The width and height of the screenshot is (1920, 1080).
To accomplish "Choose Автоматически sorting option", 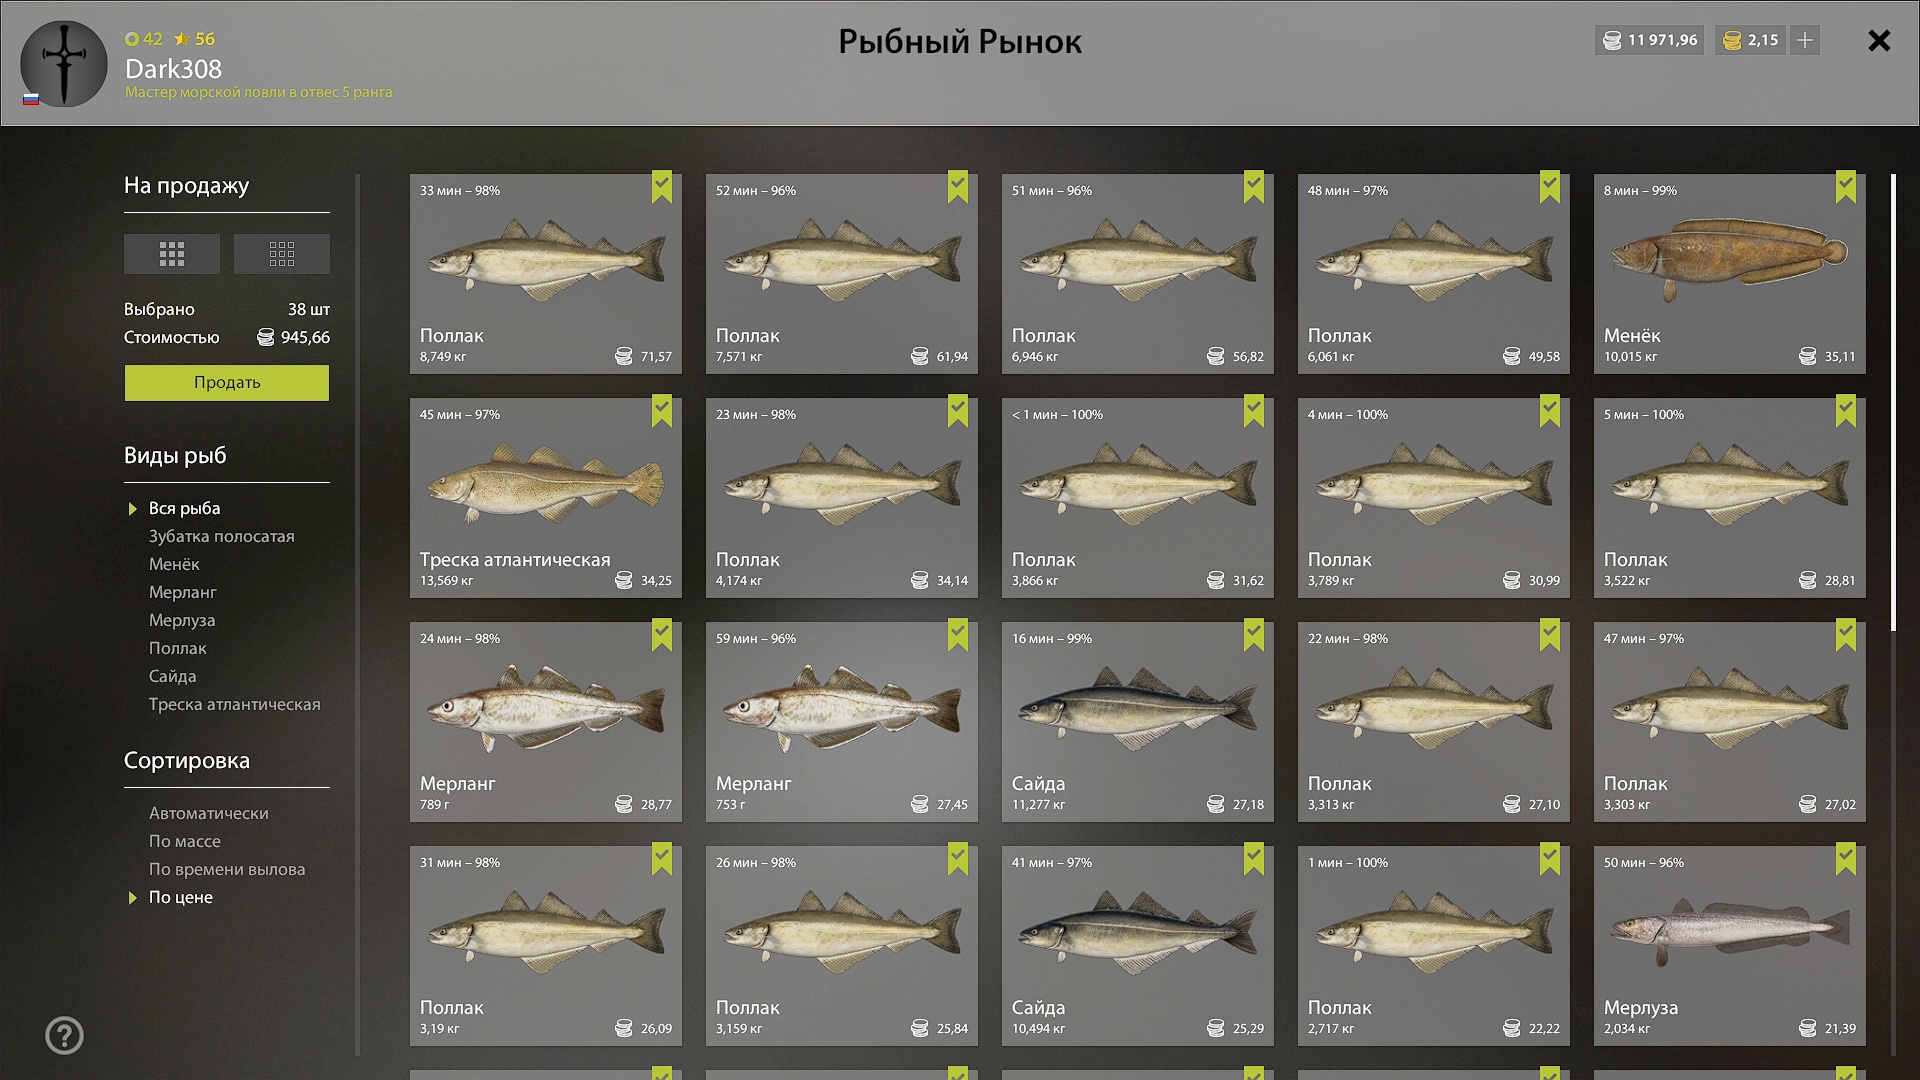I will coord(209,813).
